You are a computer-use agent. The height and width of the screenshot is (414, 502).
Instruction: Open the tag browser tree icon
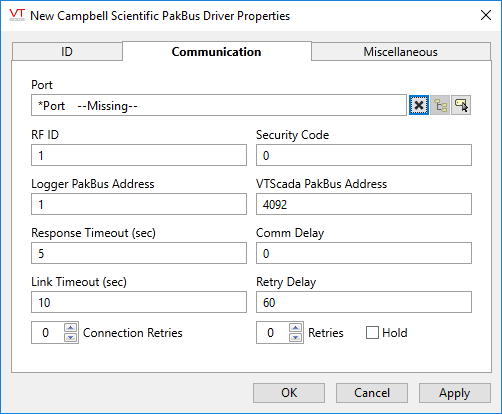coord(440,105)
